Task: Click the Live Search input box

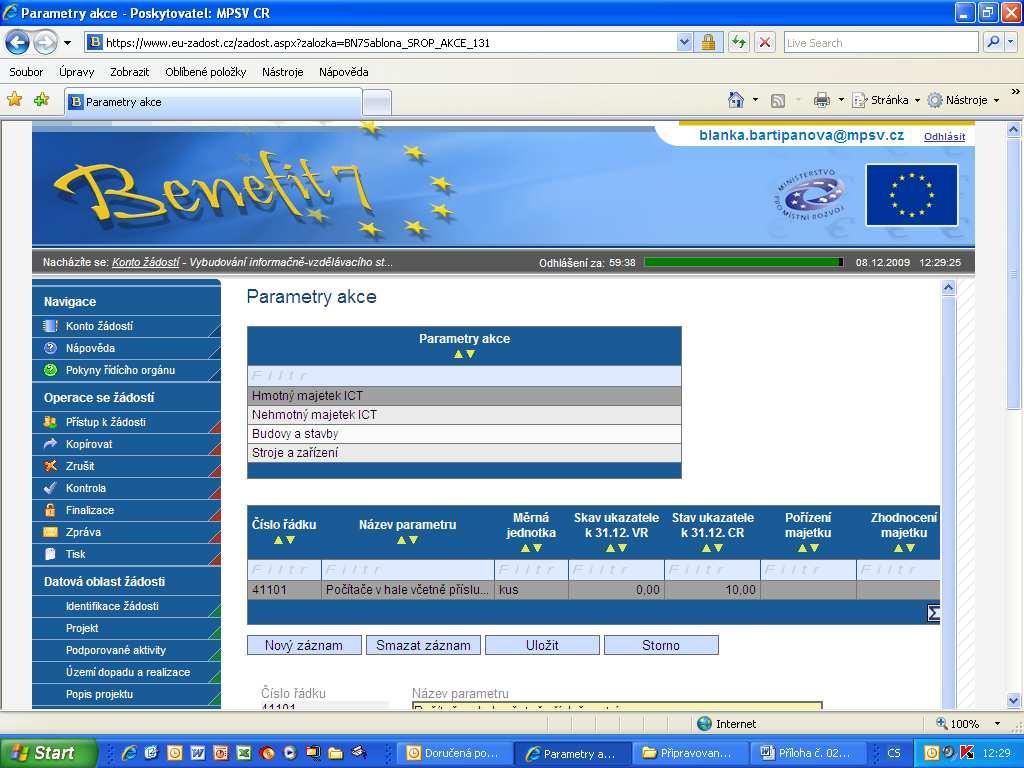Action: pyautogui.click(x=881, y=43)
